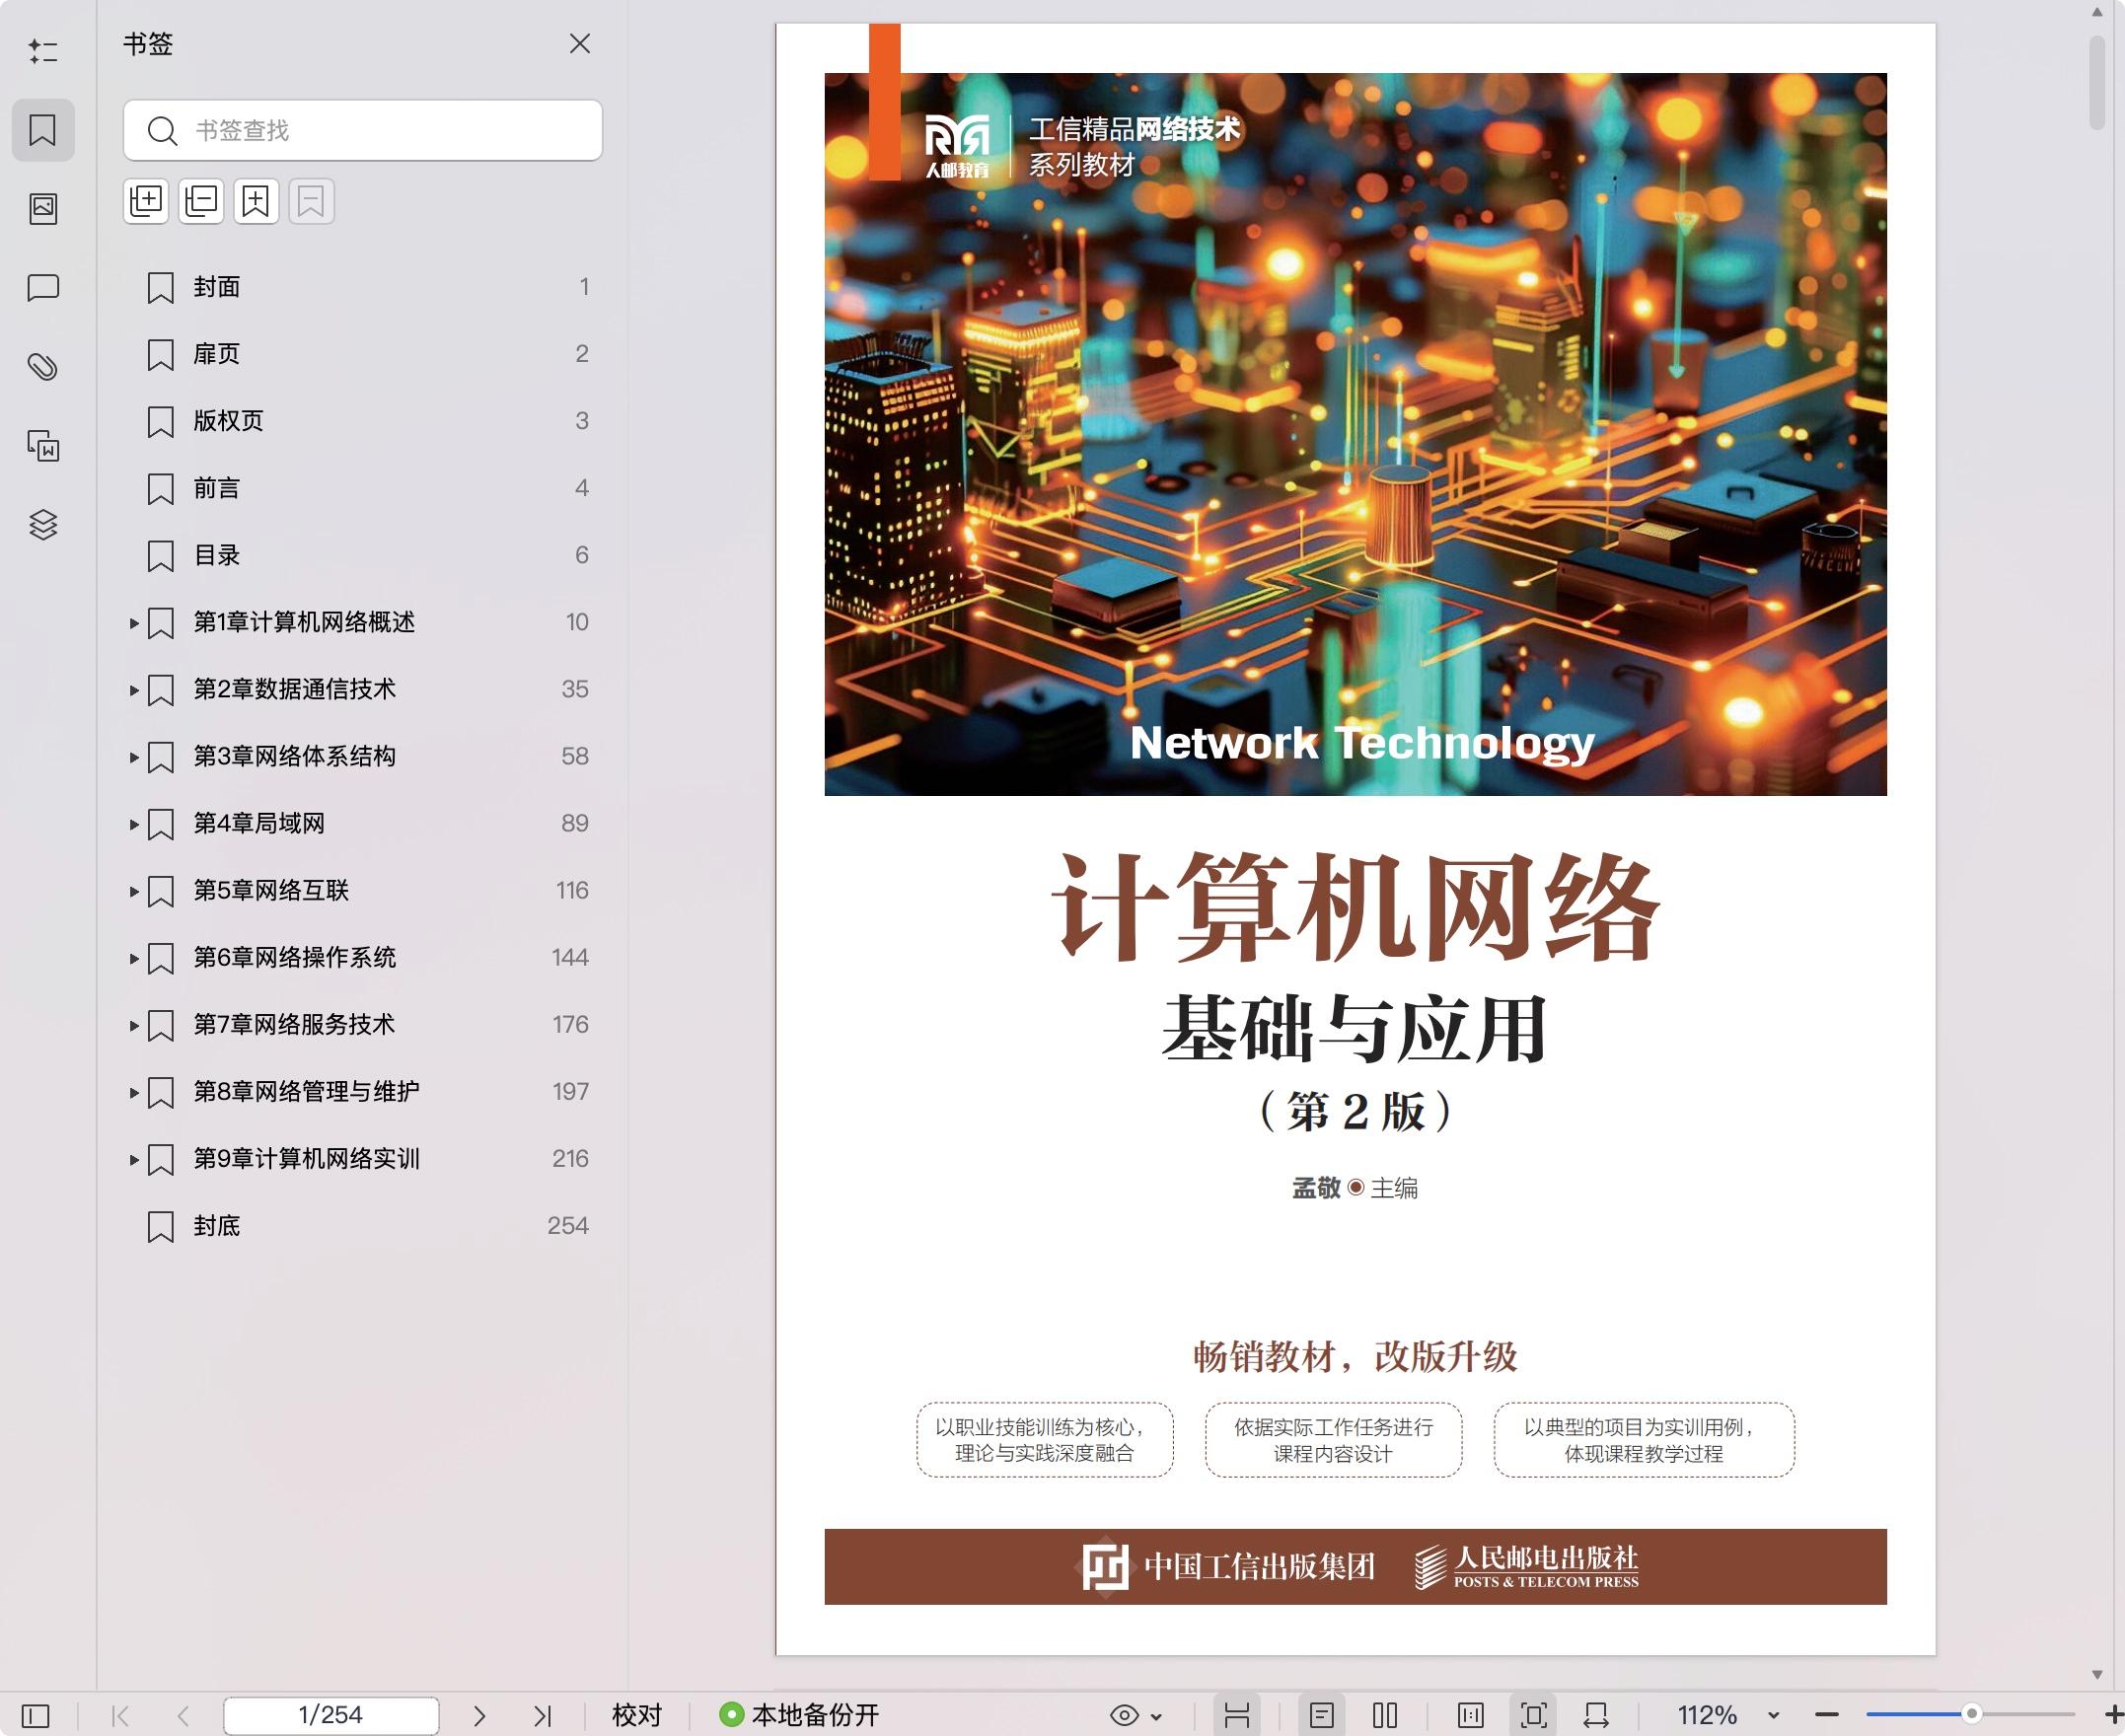
Task: Click the 校对 button
Action: point(637,1715)
